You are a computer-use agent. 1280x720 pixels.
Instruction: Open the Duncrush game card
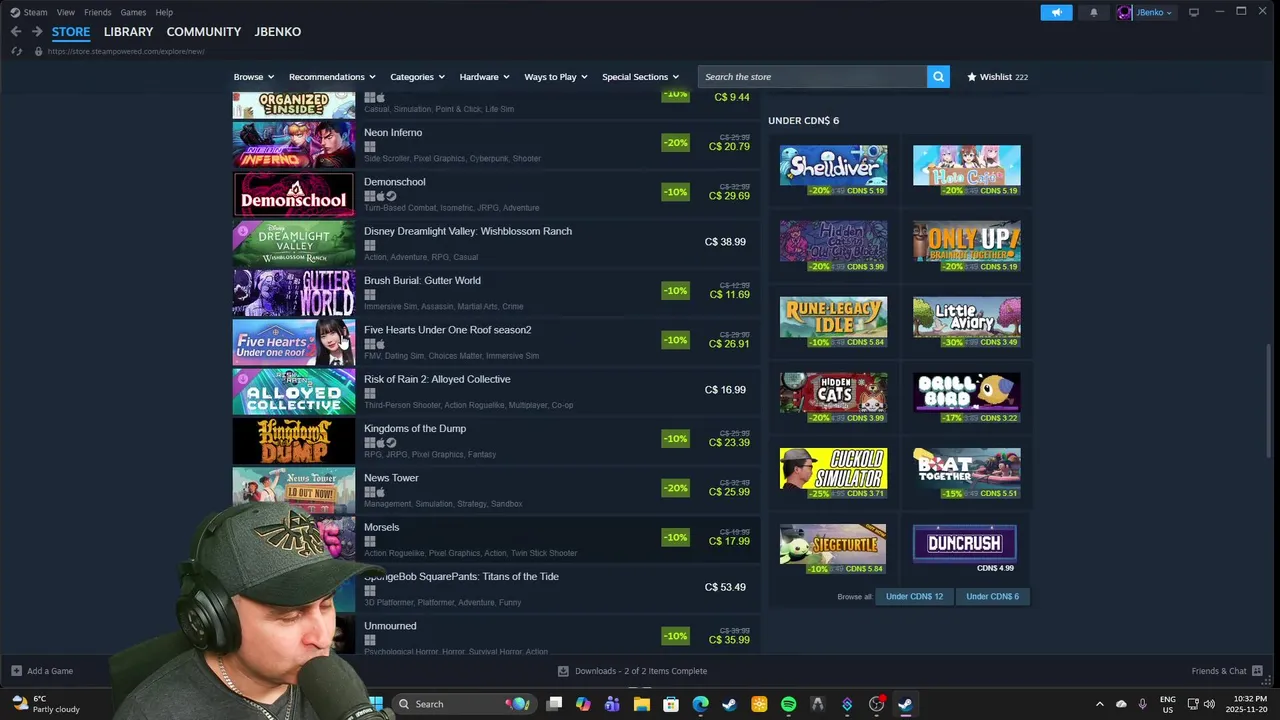click(965, 549)
